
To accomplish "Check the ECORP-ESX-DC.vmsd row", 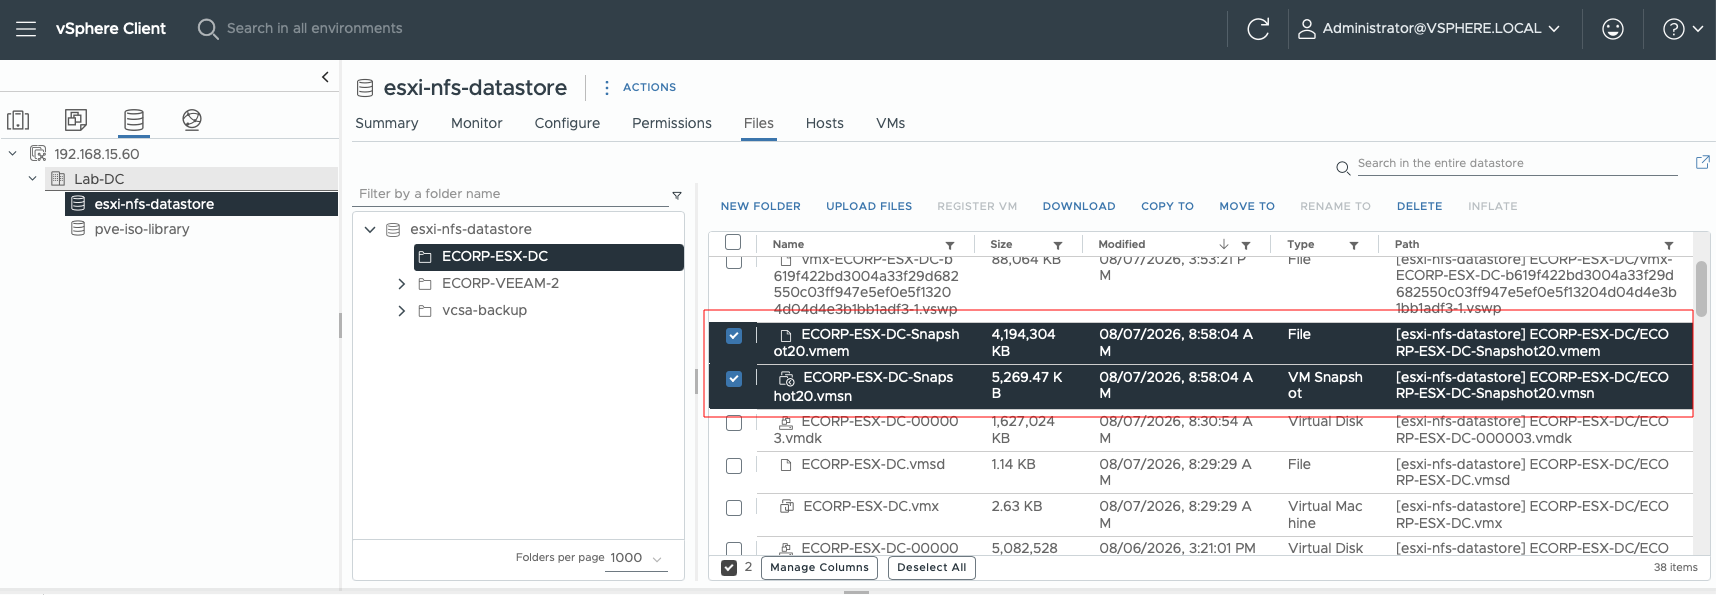I will pyautogui.click(x=734, y=466).
